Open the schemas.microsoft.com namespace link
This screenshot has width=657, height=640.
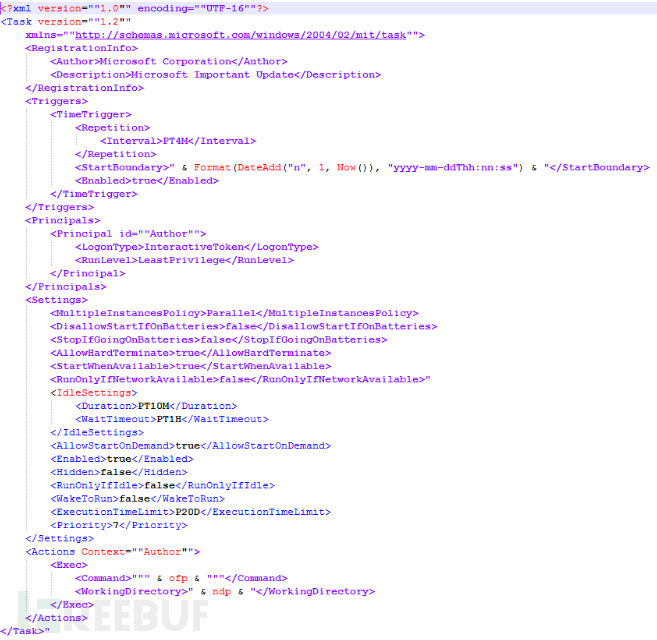pos(241,35)
